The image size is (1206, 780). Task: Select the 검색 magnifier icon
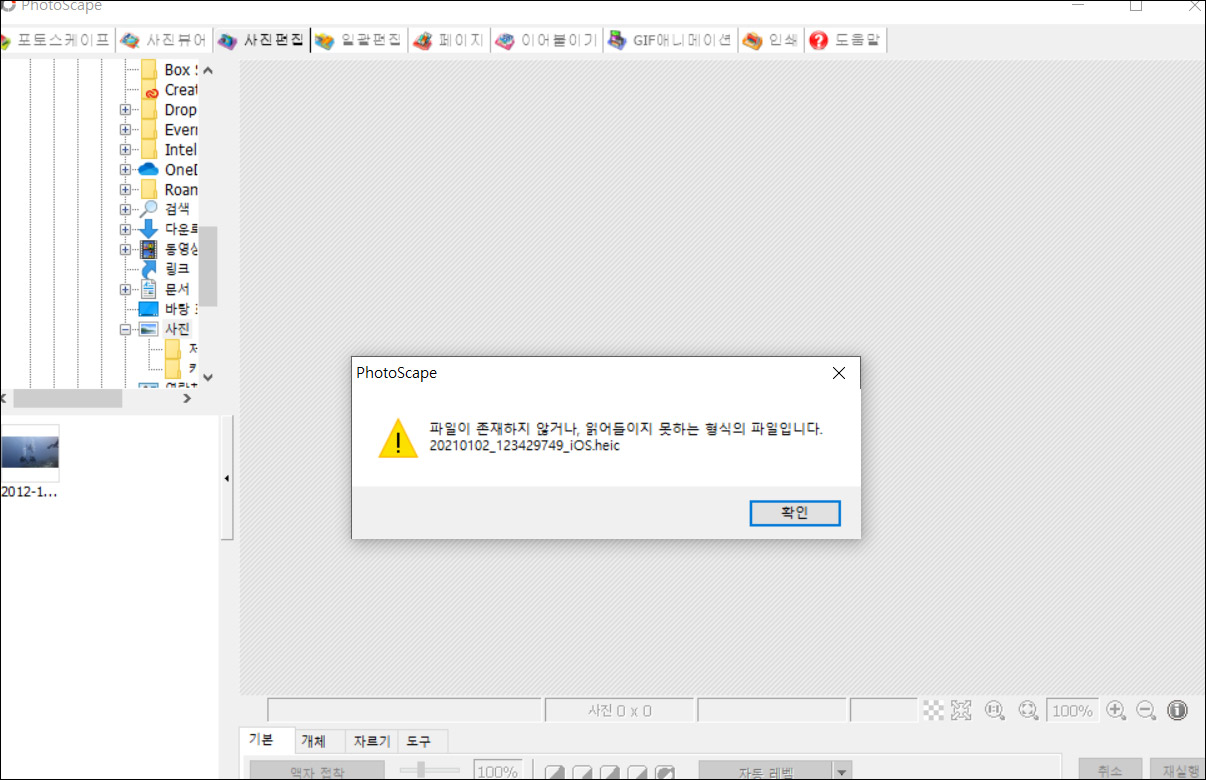coord(149,209)
